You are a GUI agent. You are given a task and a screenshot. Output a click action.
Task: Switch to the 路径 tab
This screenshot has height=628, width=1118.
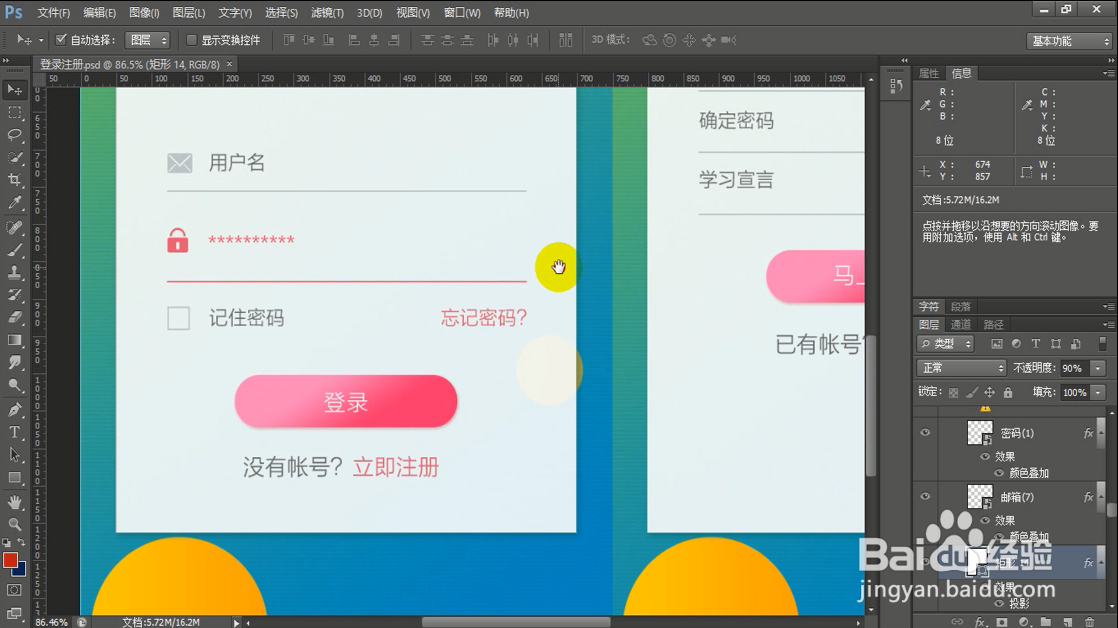(x=993, y=325)
